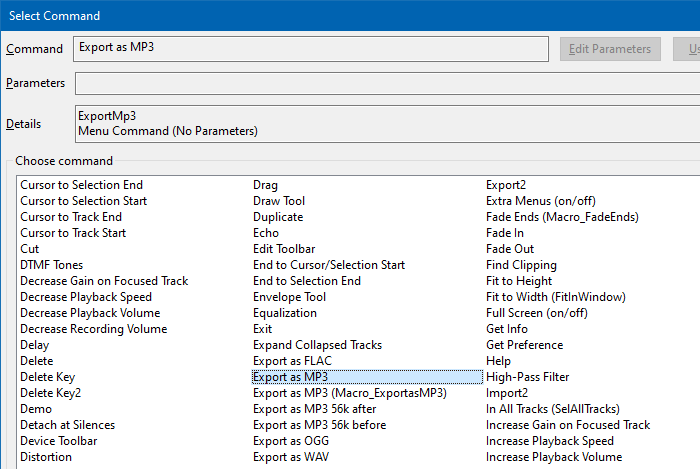Select Increase Playback Volume command
700x469 pixels.
[x=554, y=457]
